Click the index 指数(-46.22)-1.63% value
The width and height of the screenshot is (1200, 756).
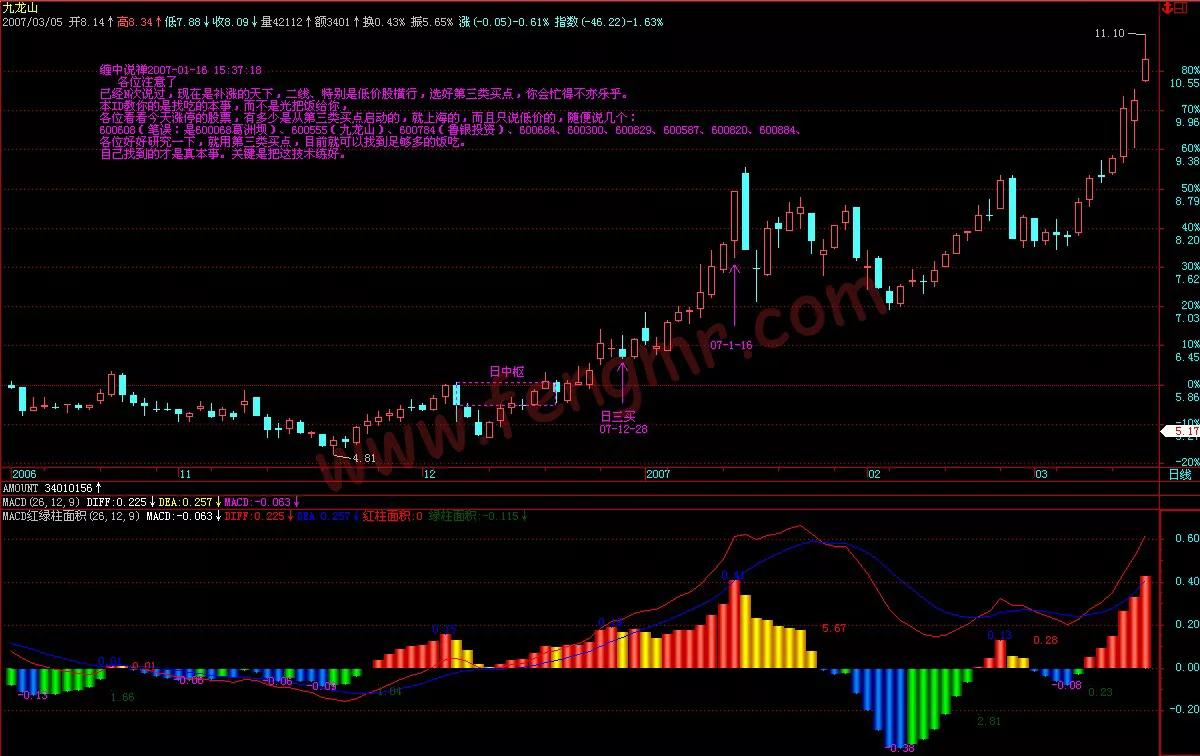[609, 21]
